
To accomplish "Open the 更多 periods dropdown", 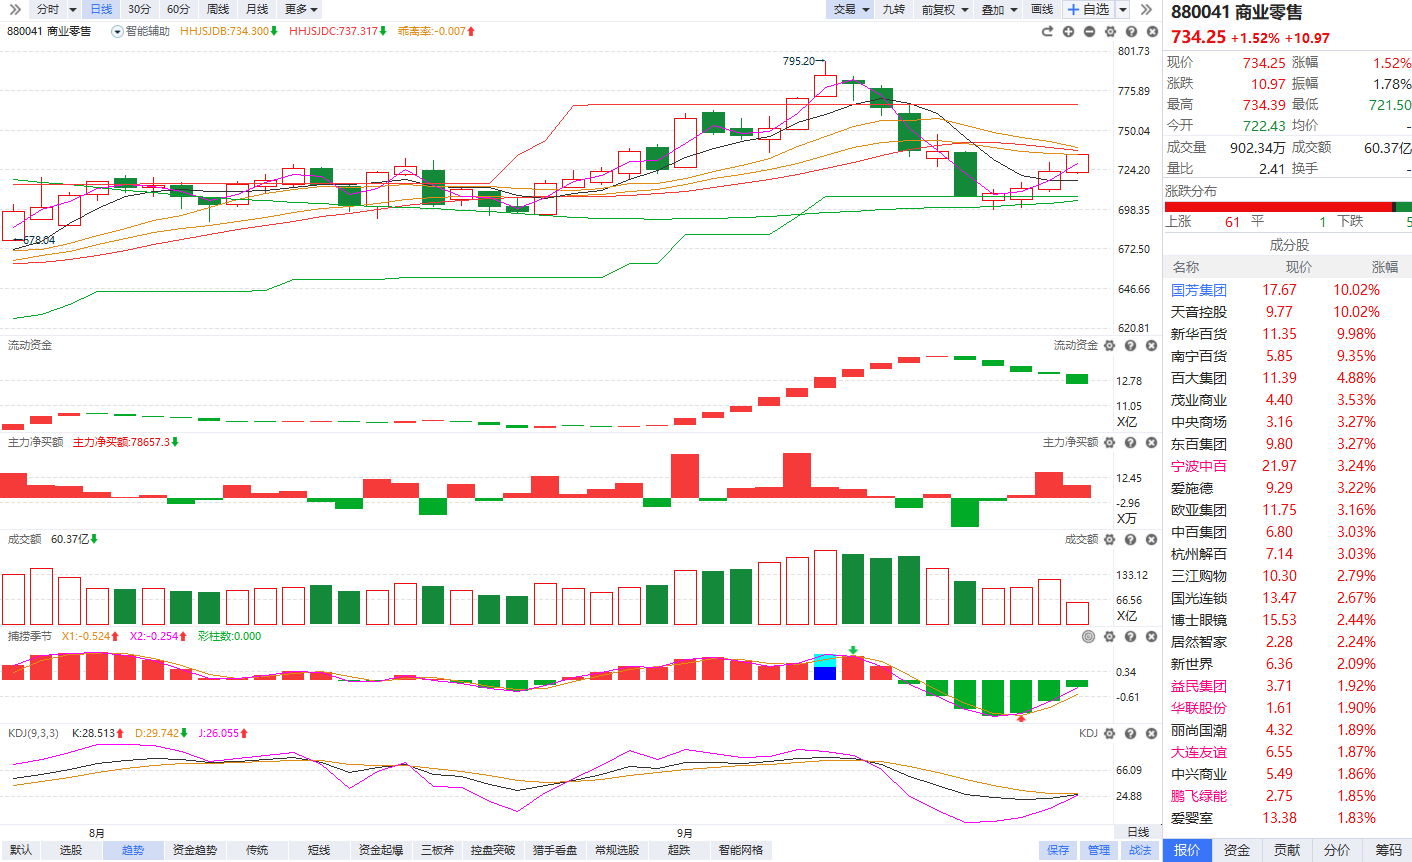I will (x=301, y=9).
